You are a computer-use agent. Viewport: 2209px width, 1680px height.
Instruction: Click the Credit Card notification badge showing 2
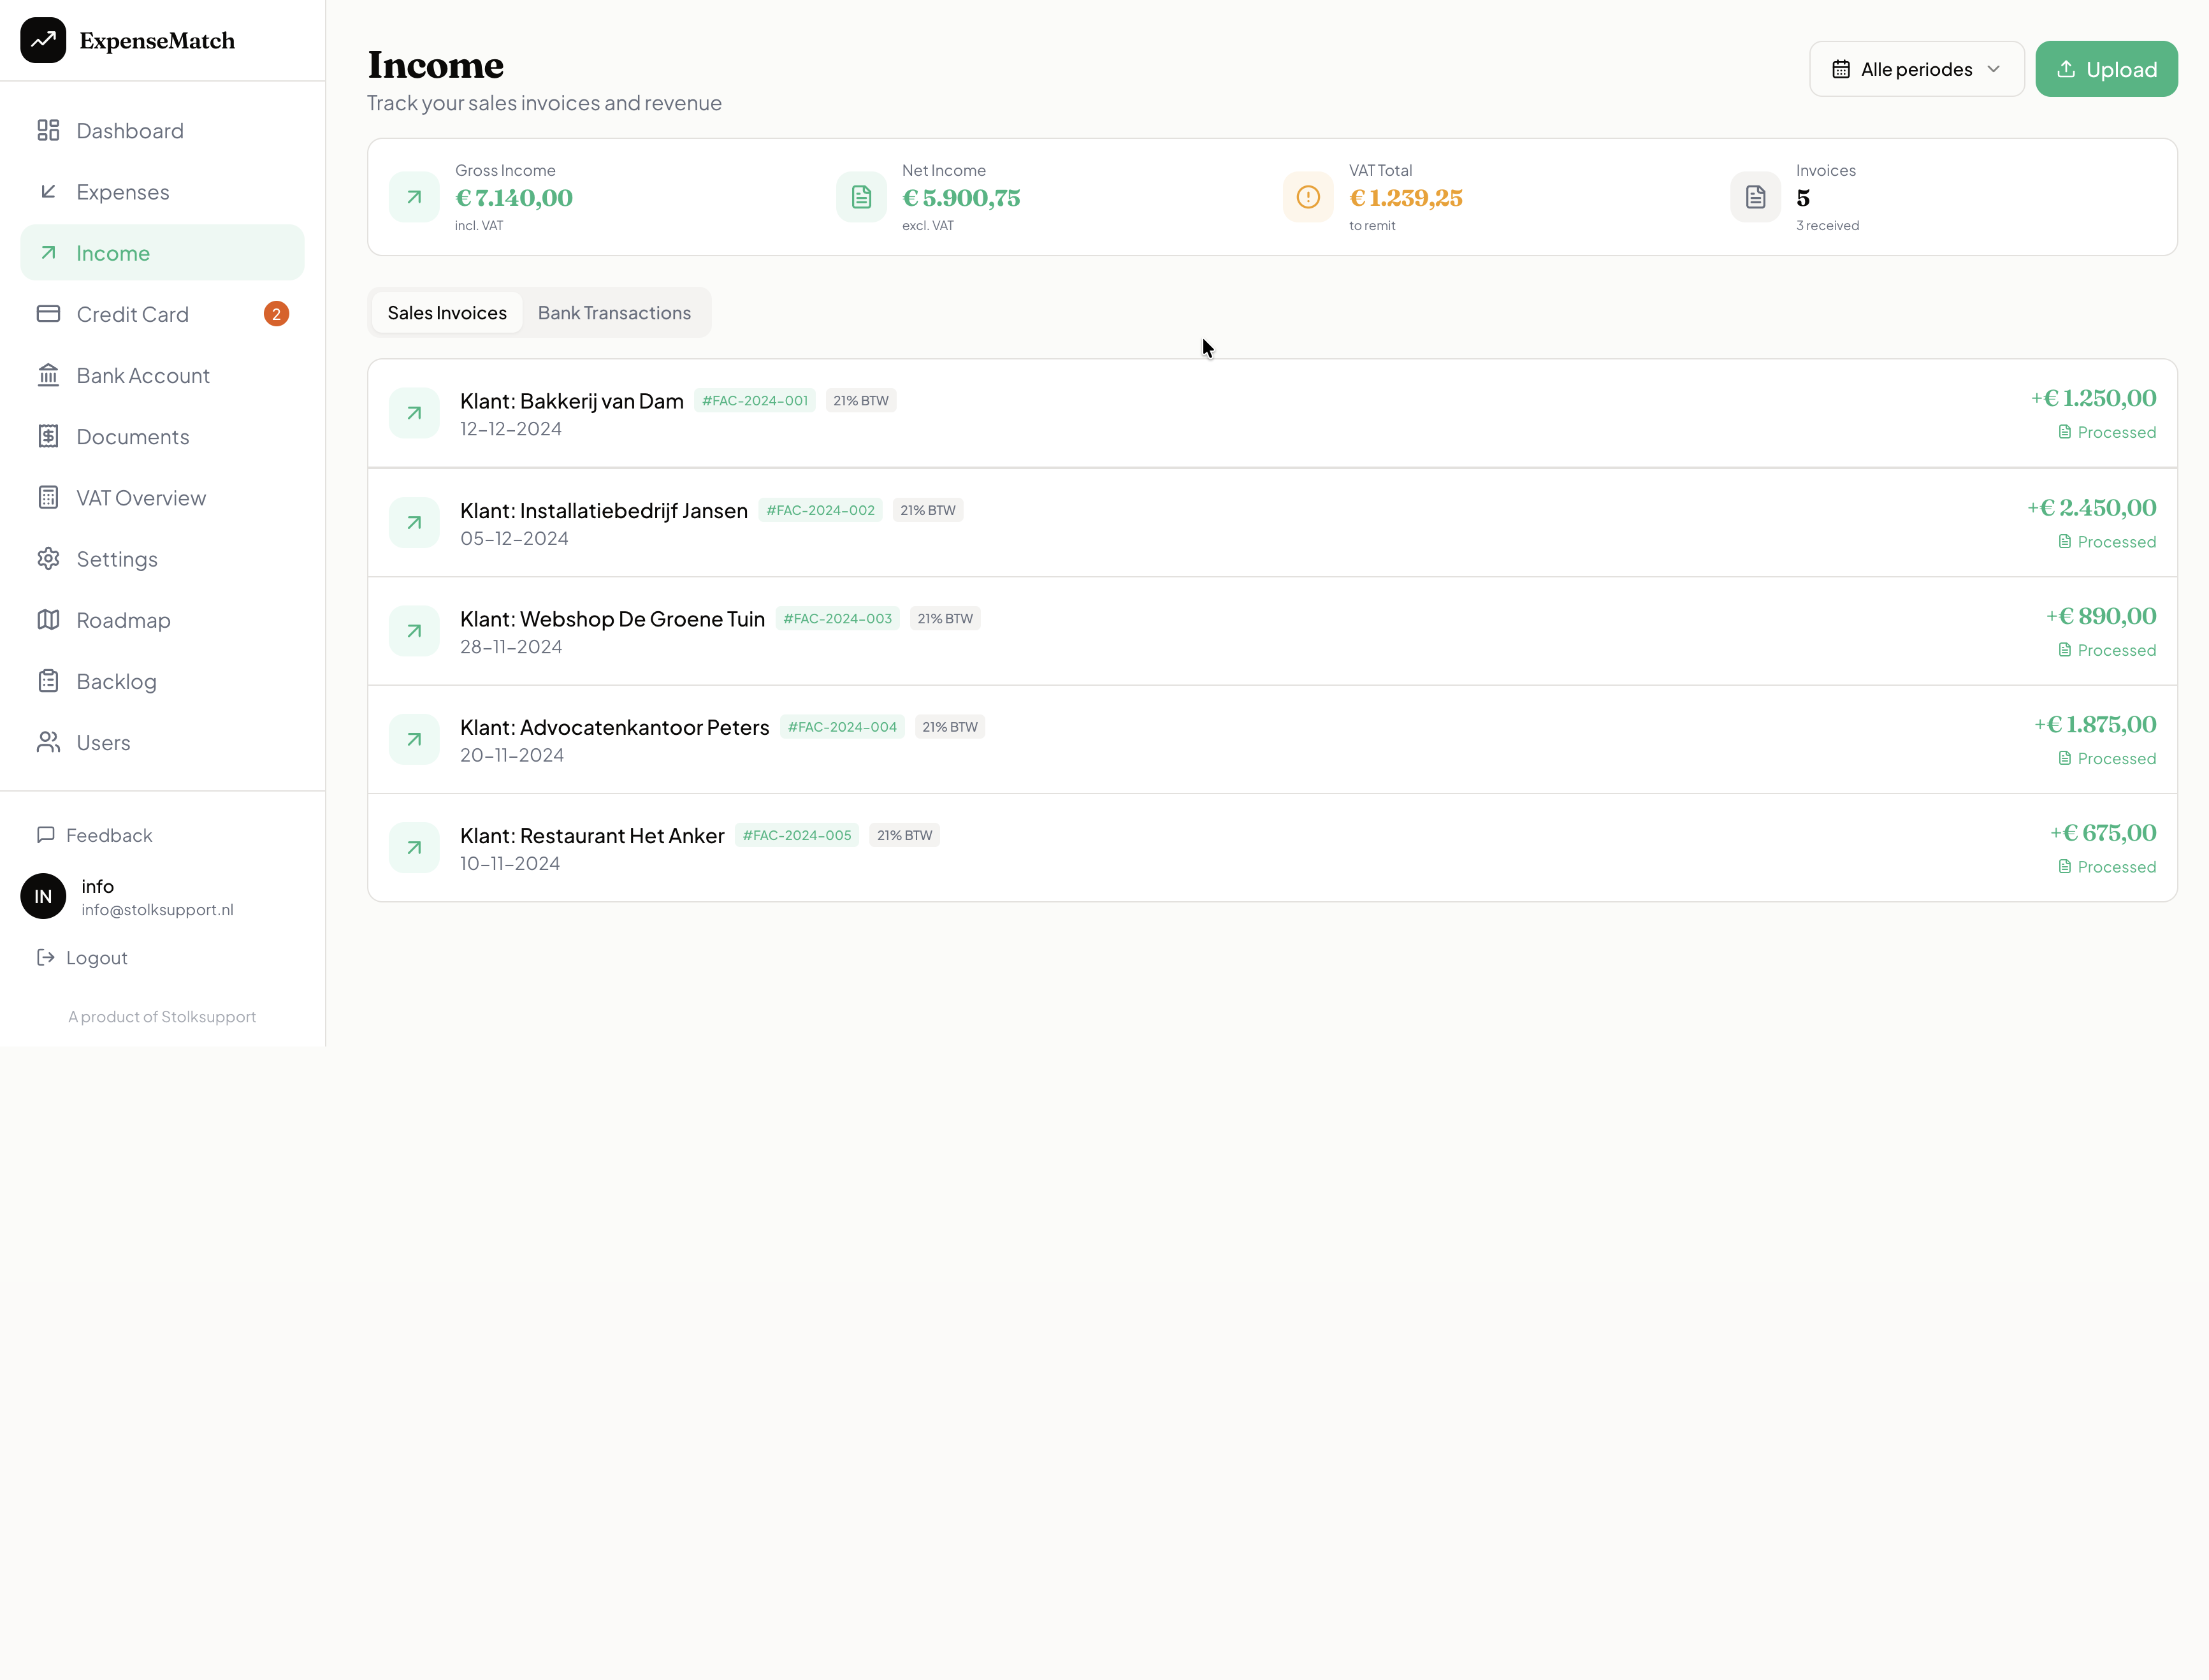click(276, 313)
